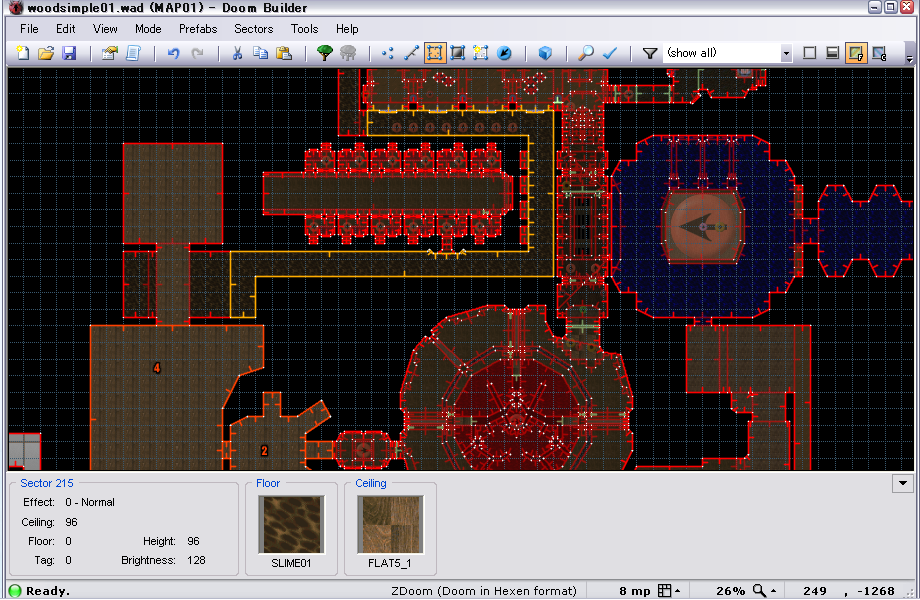This screenshot has width=920, height=600.
Task: Open the zoom level dropdown in the status bar
Action: click(765, 591)
